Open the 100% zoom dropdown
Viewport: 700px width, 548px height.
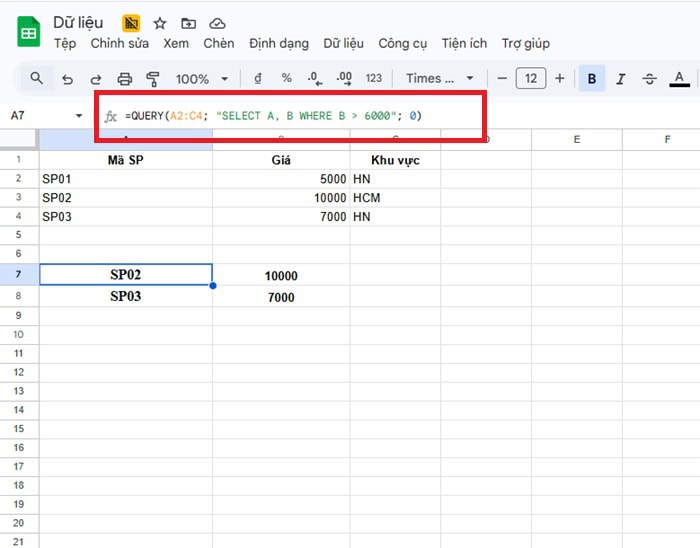tap(202, 79)
